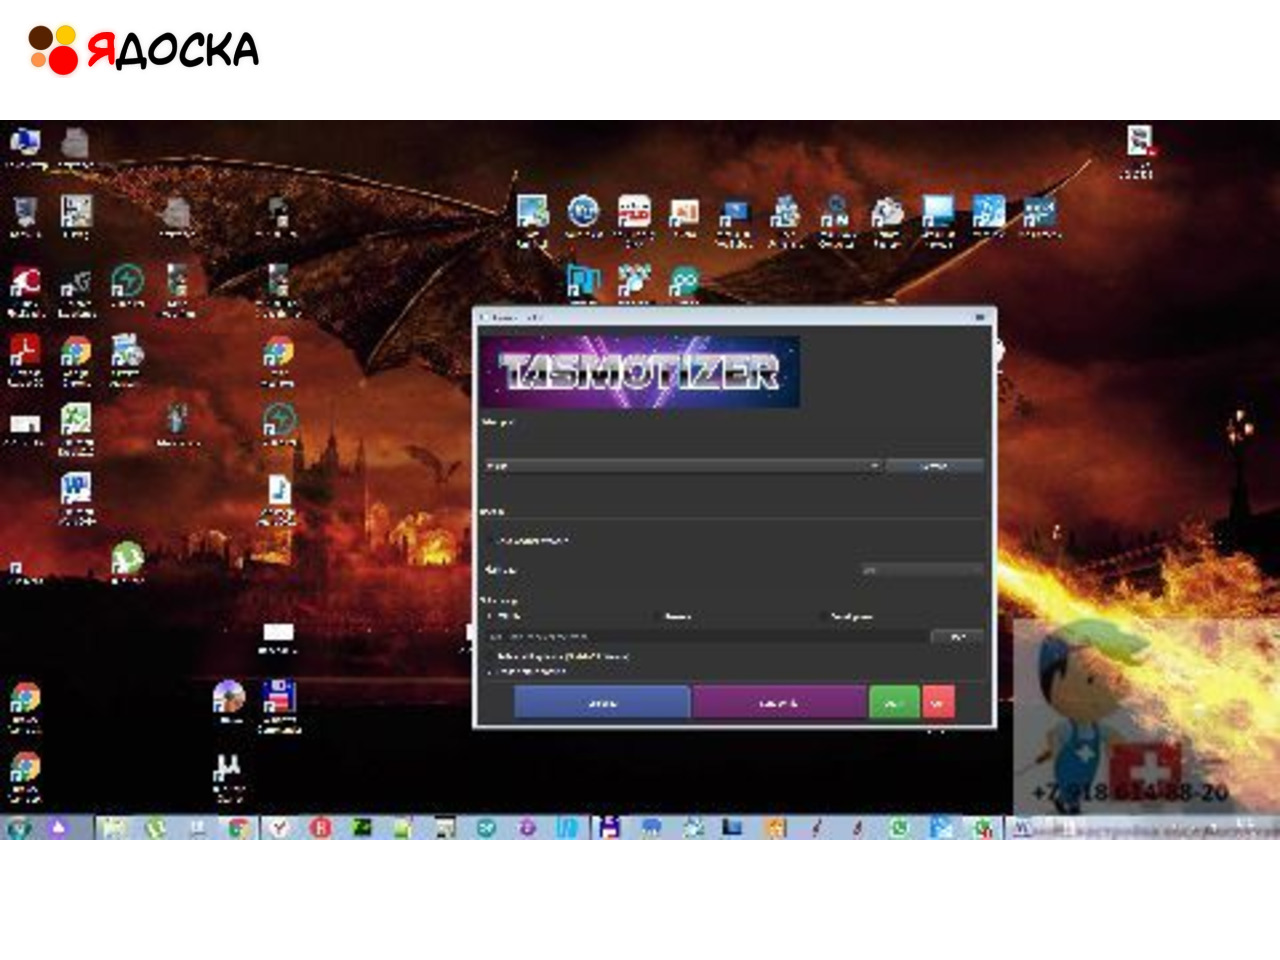Click the Refresh ports button in Tasmotizer
Viewport: 1280px width, 960px height.
pyautogui.click(x=934, y=466)
